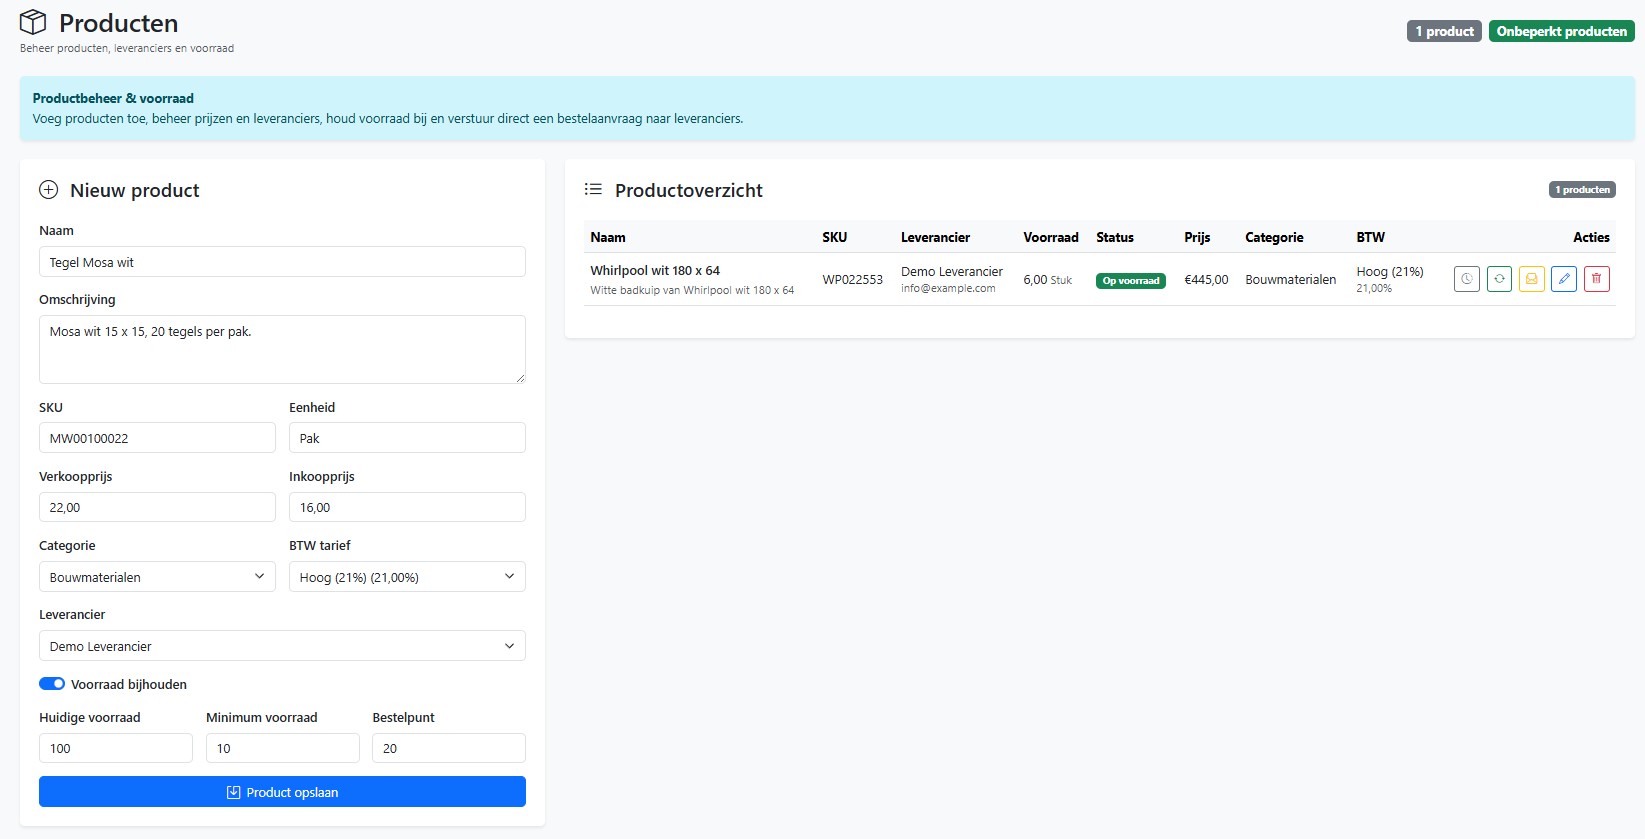Click the 'info@example.com' supplier email

(x=948, y=288)
